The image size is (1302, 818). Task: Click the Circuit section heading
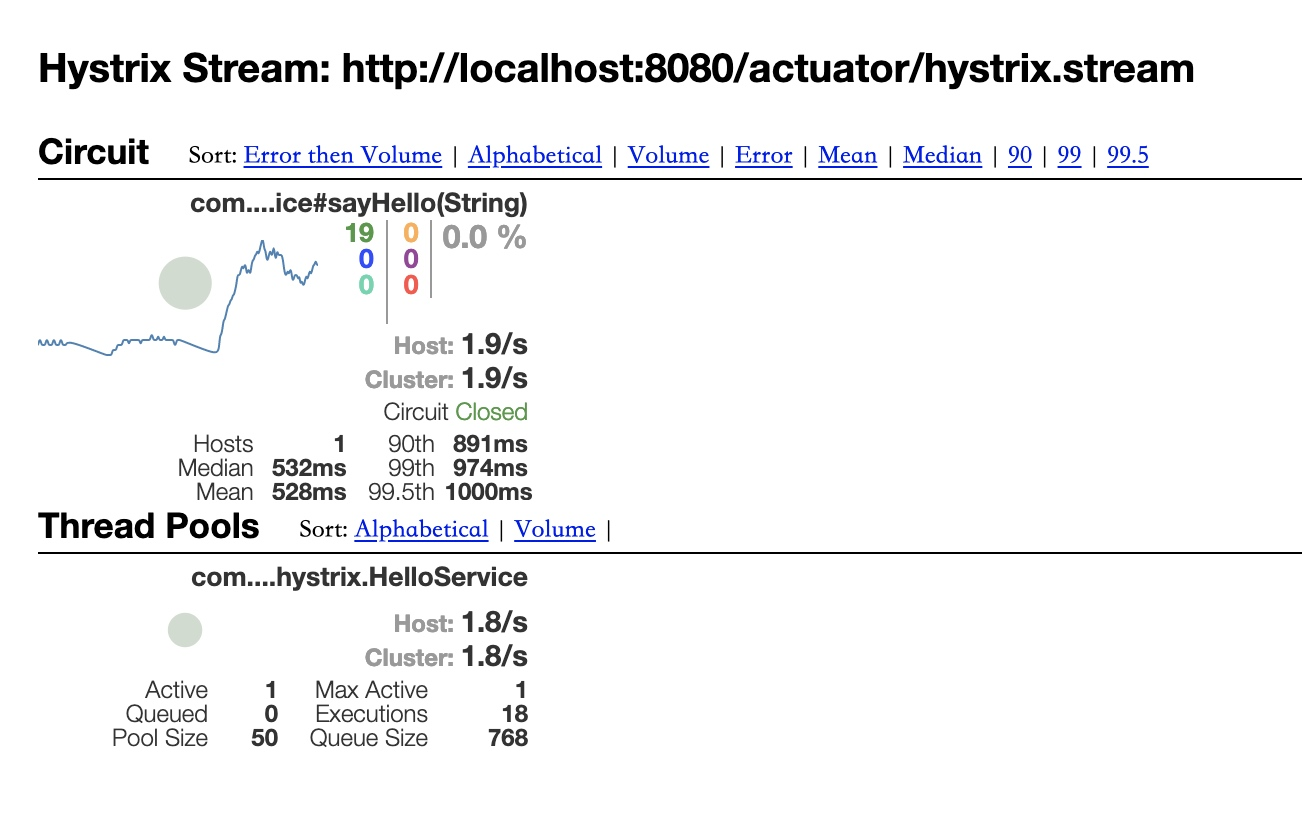[x=93, y=153]
